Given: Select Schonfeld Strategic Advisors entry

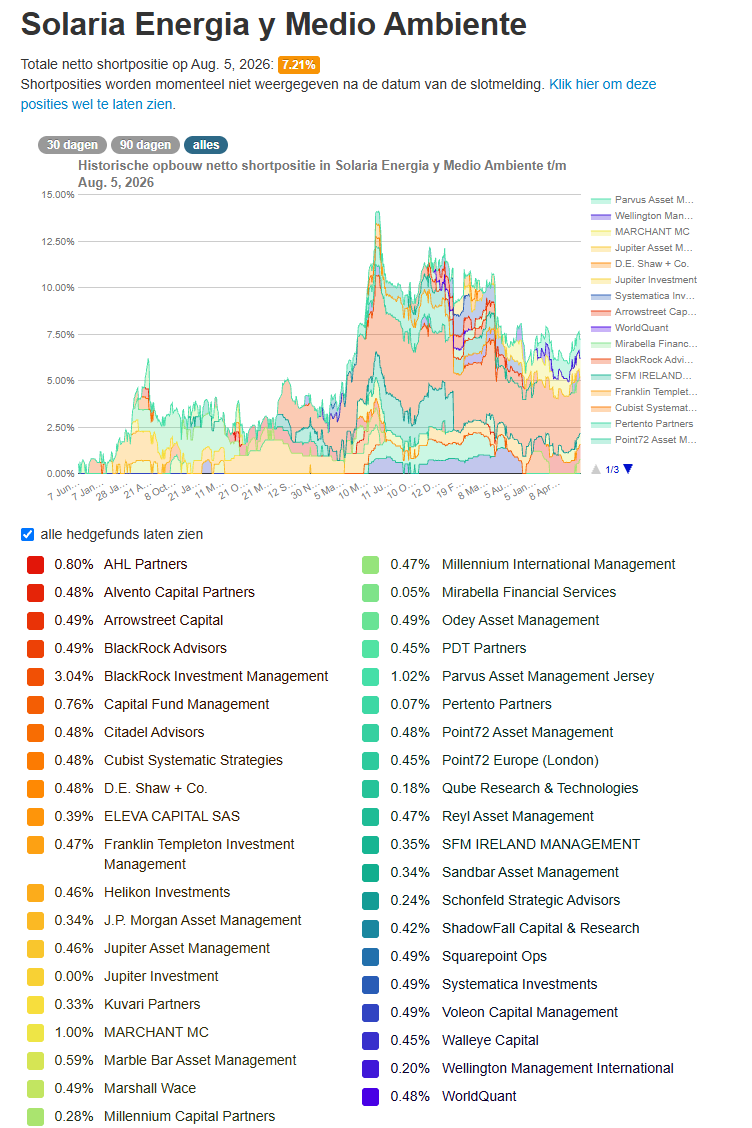Looking at the screenshot, I should pyautogui.click(x=531, y=901).
